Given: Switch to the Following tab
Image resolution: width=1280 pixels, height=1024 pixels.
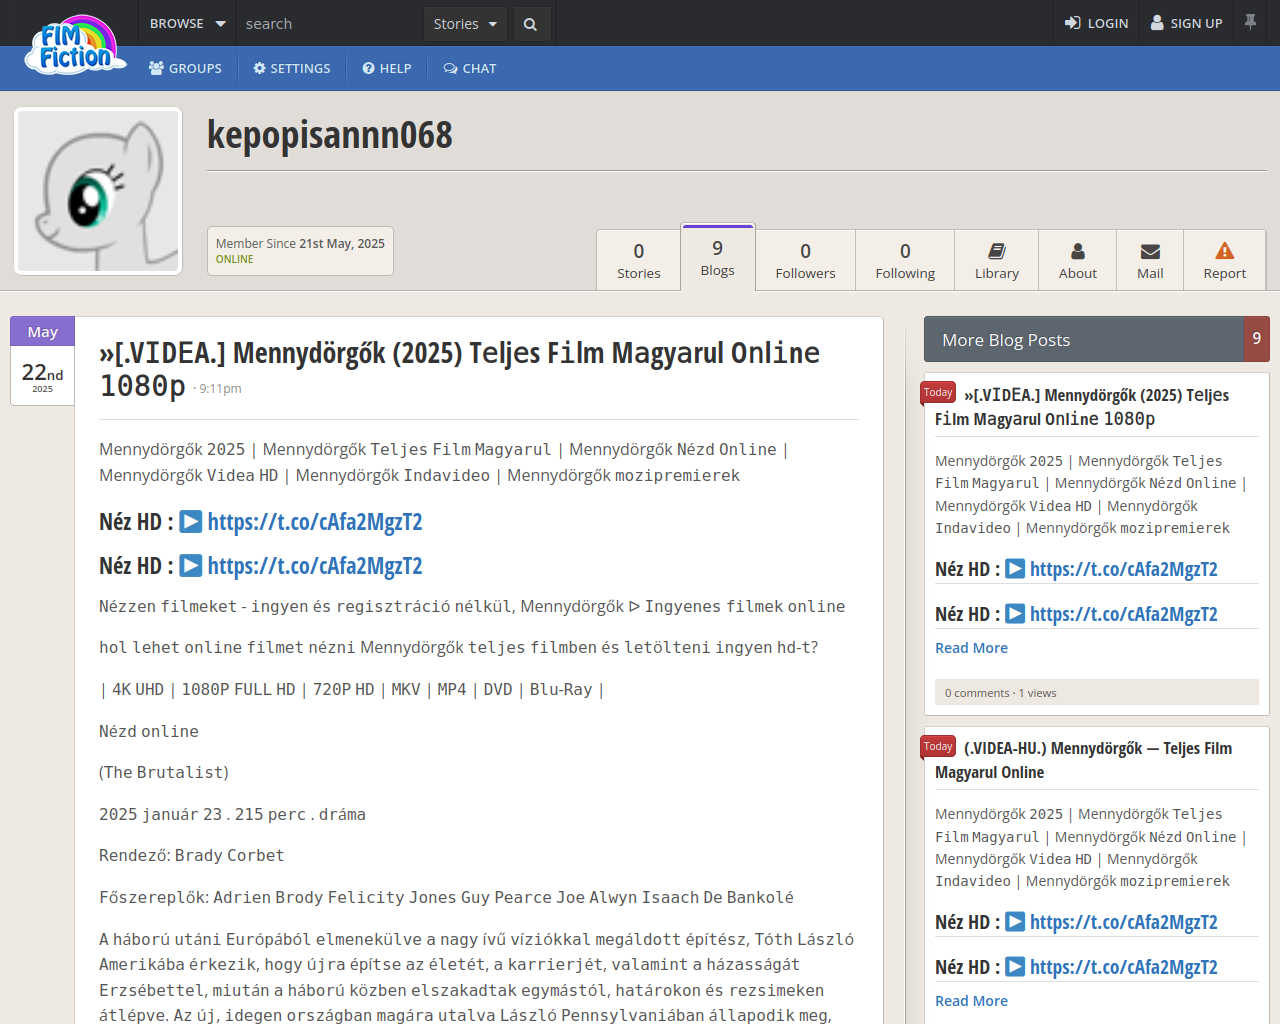Looking at the screenshot, I should click(x=905, y=260).
